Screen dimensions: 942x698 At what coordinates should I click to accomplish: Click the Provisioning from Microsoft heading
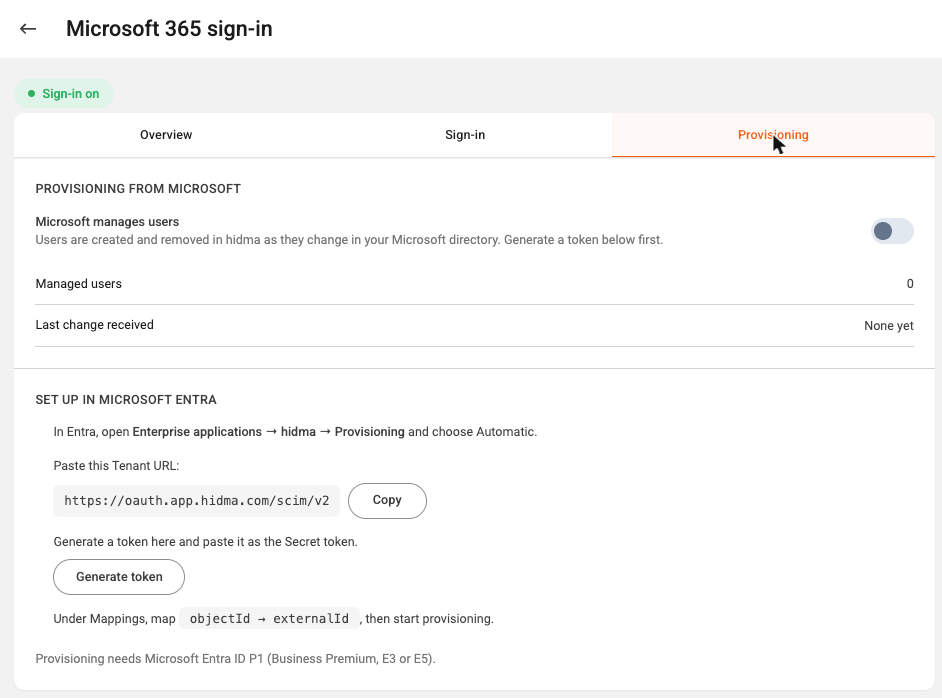click(x=138, y=189)
